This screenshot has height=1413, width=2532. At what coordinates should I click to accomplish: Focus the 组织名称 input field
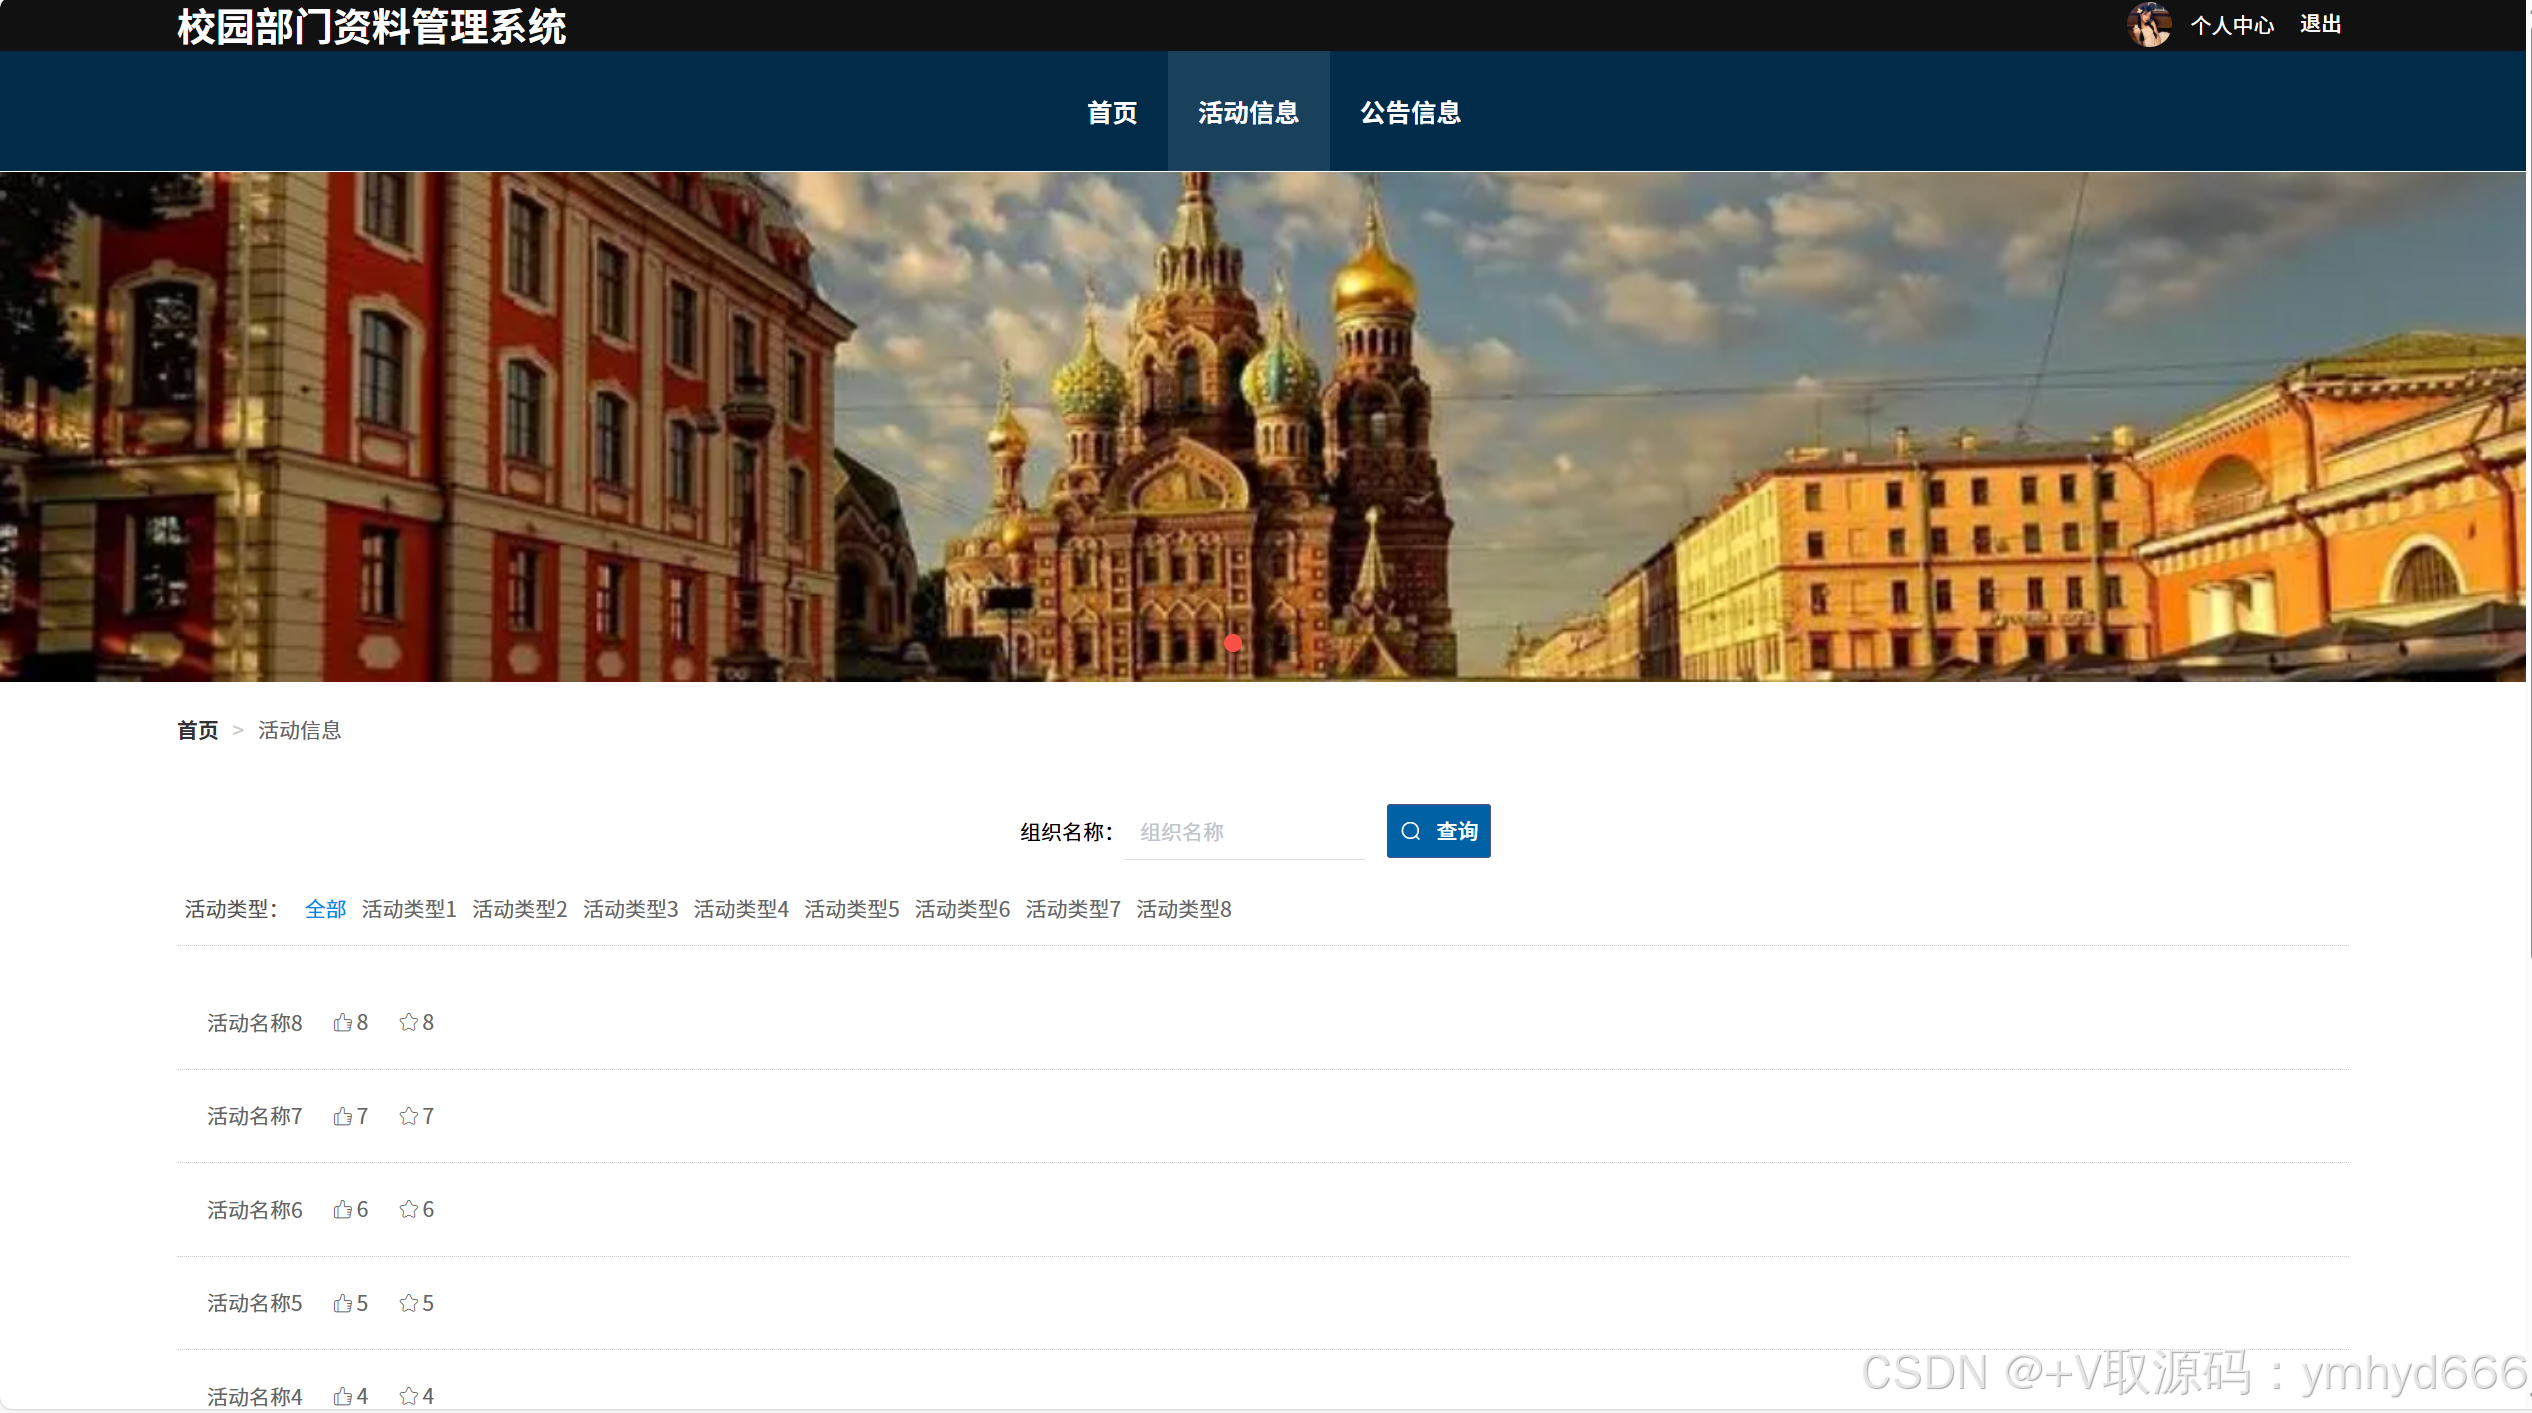point(1244,832)
